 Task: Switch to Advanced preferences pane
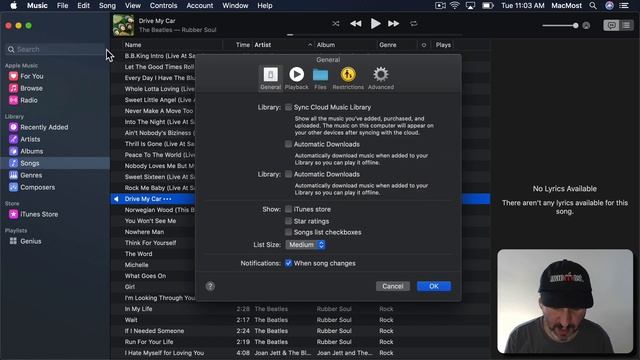[x=381, y=78]
